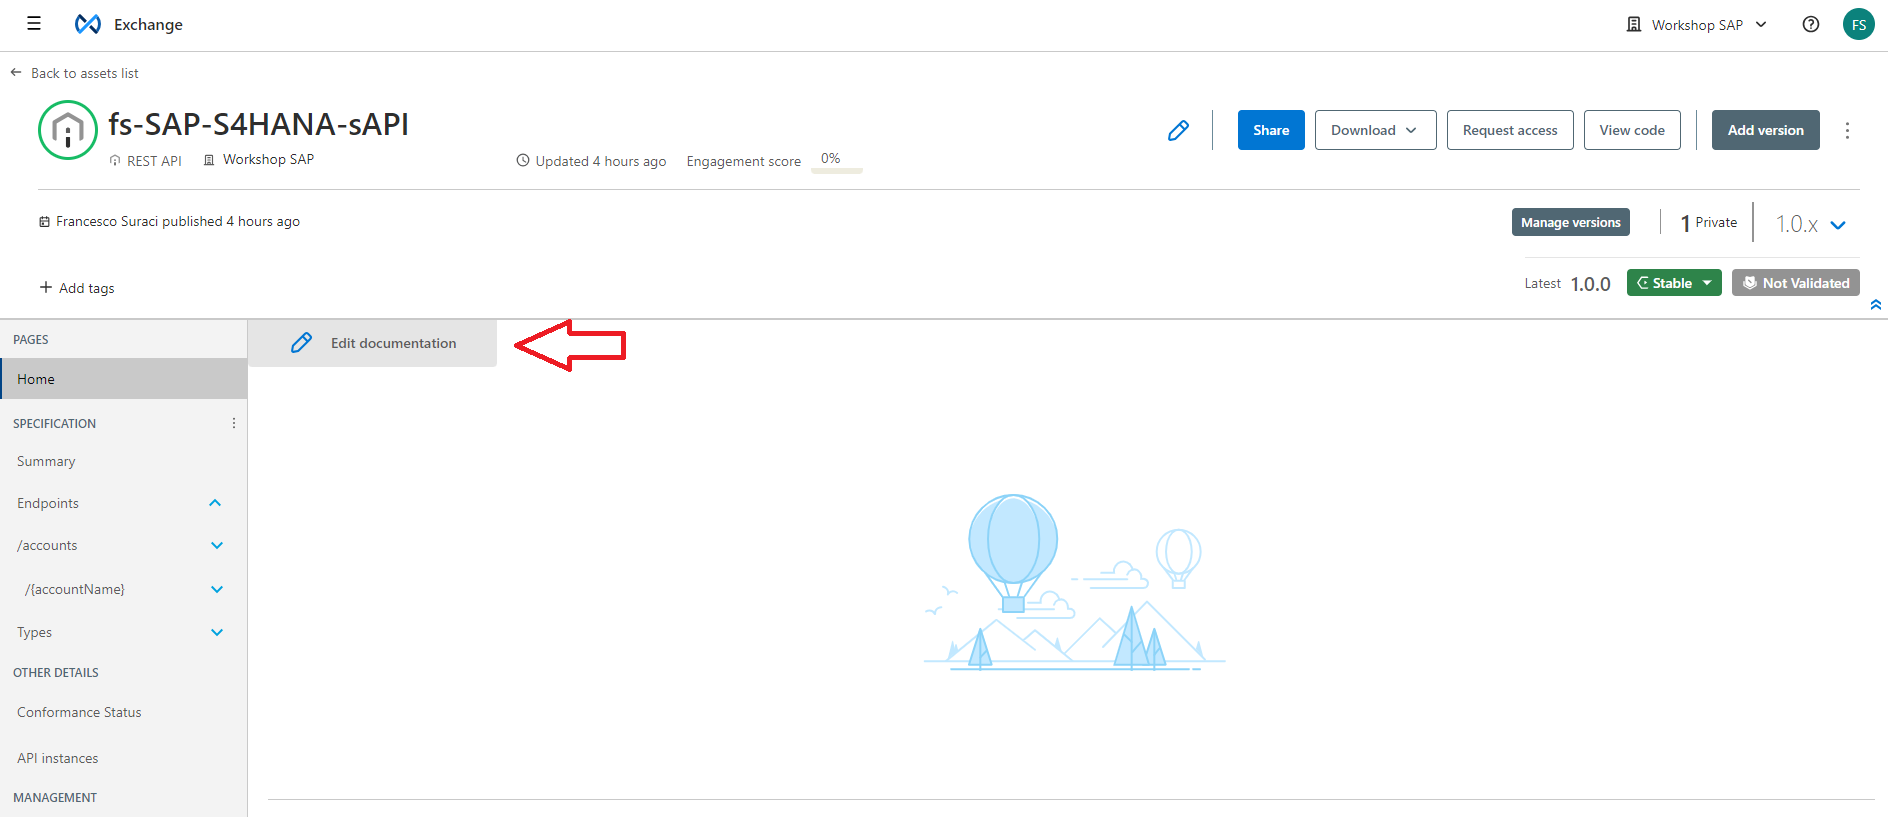Viewport: 1888px width, 817px height.
Task: Expand the /{accountName} endpoint chevron
Action: [217, 589]
